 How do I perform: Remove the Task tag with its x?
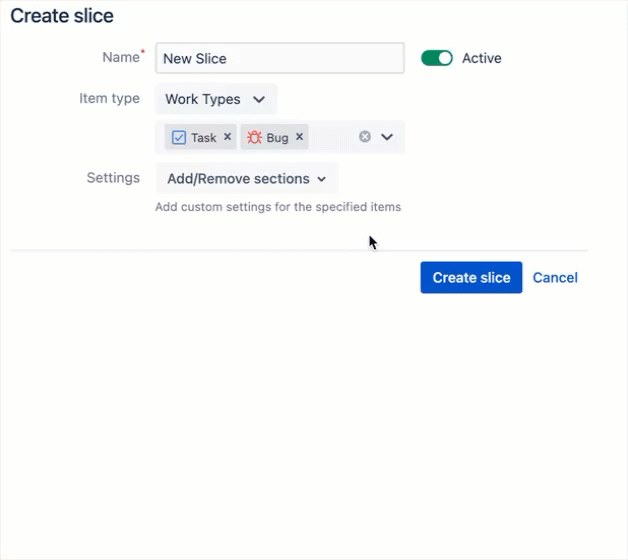pyautogui.click(x=227, y=137)
